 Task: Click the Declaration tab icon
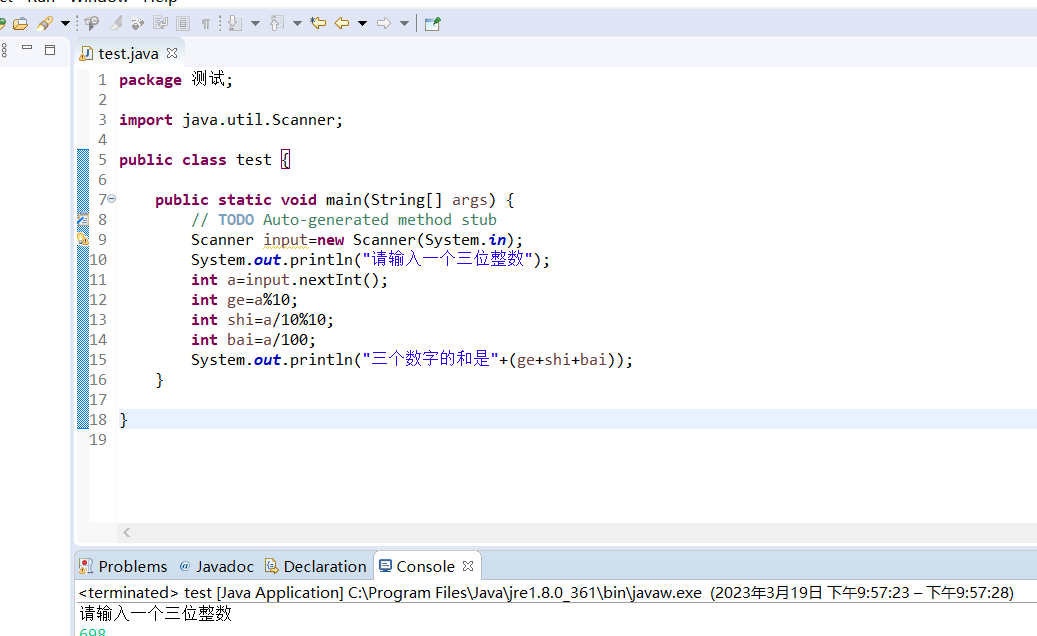272,566
